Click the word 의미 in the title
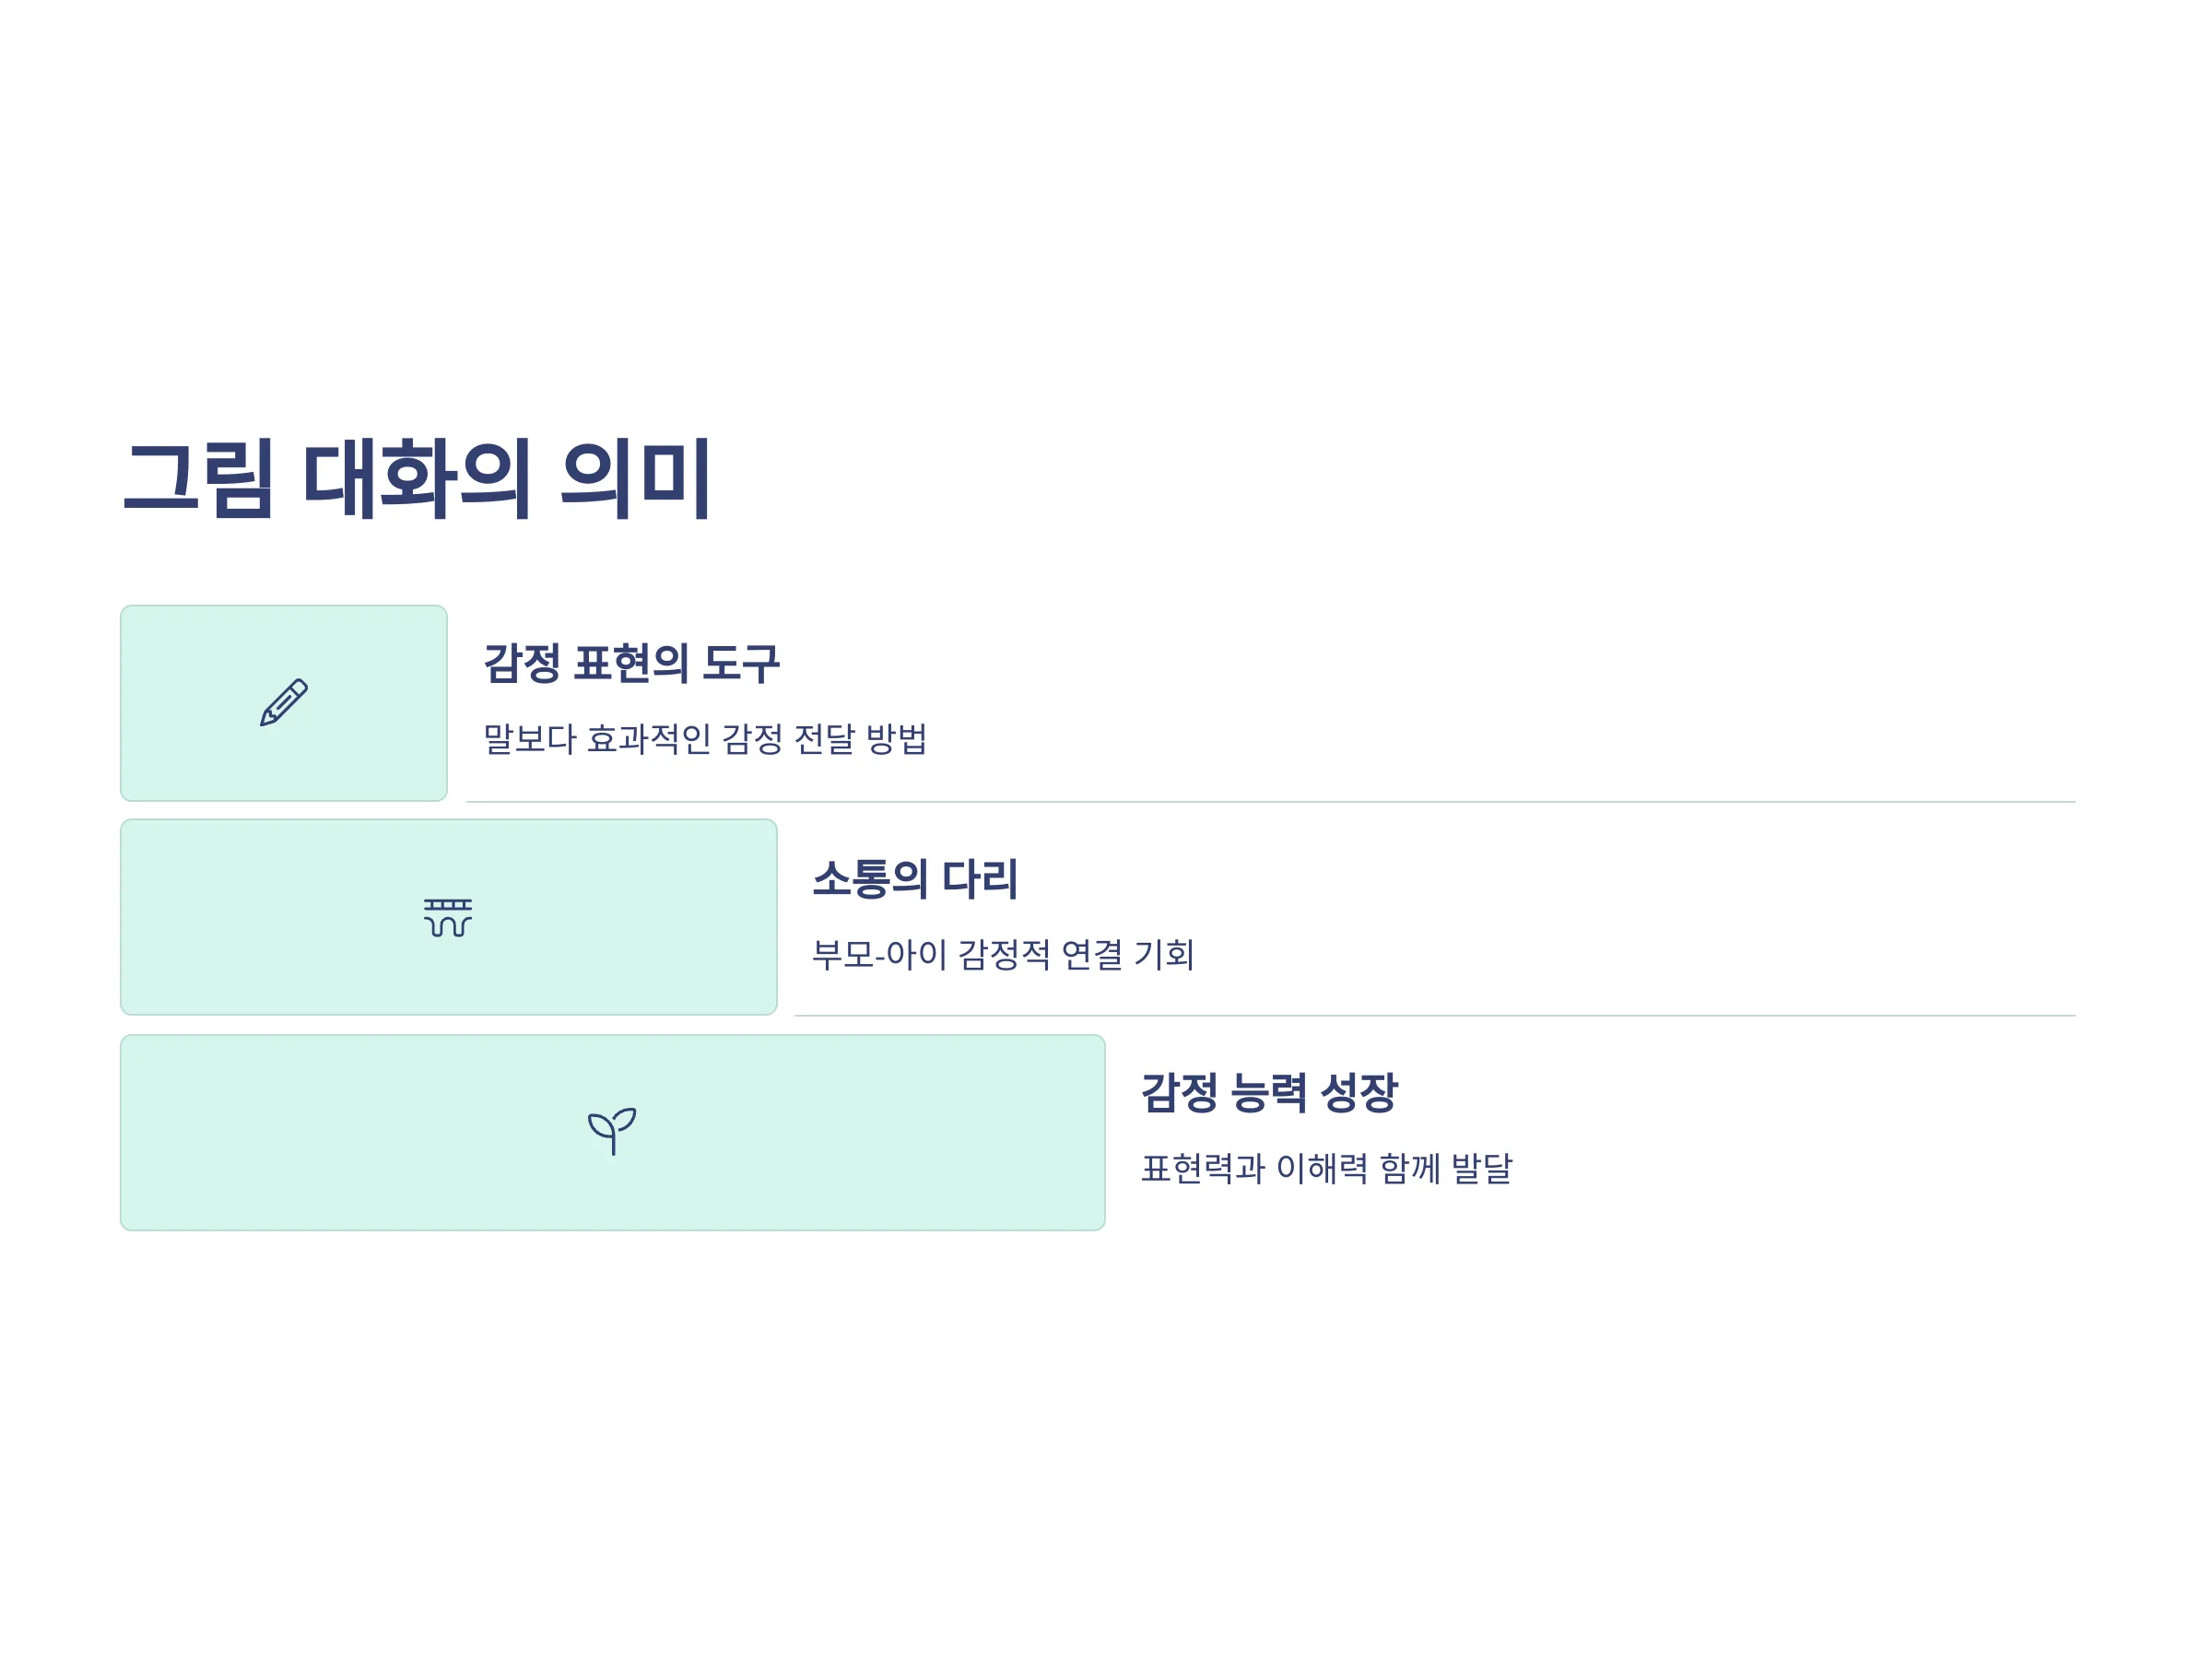2212x1659 pixels. pos(636,478)
